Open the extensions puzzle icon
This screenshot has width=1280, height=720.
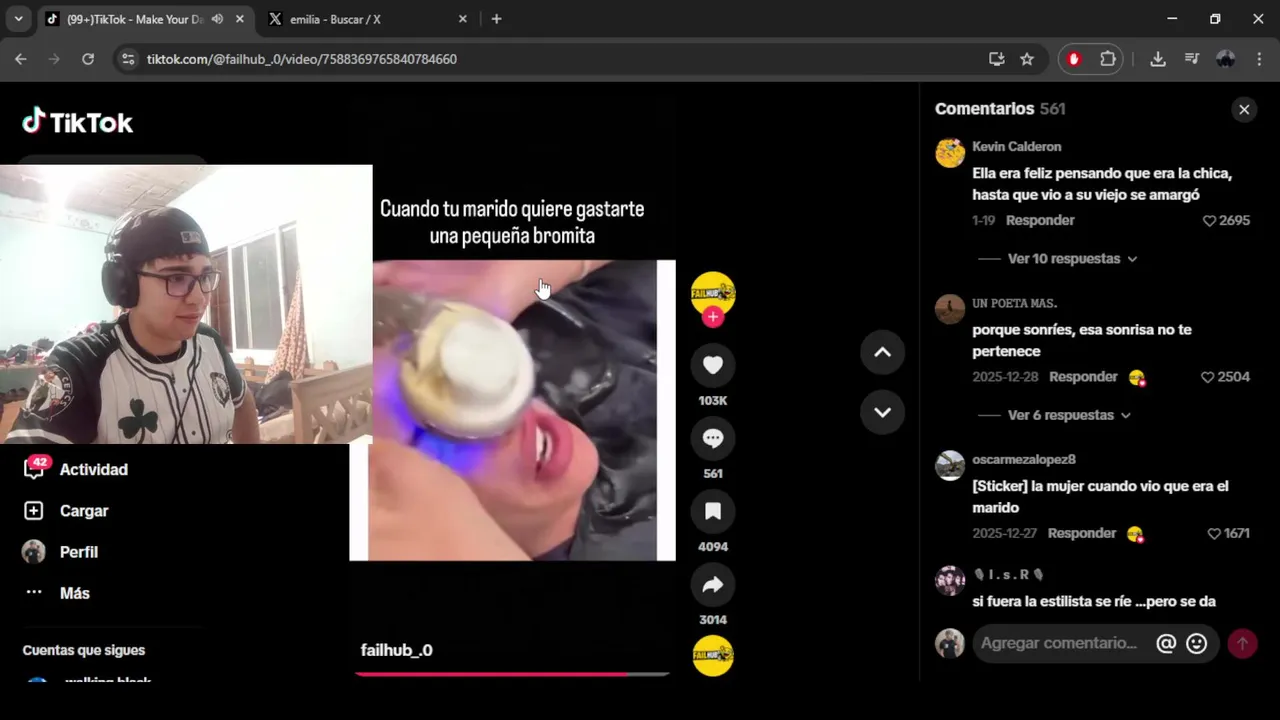pos(1108,59)
